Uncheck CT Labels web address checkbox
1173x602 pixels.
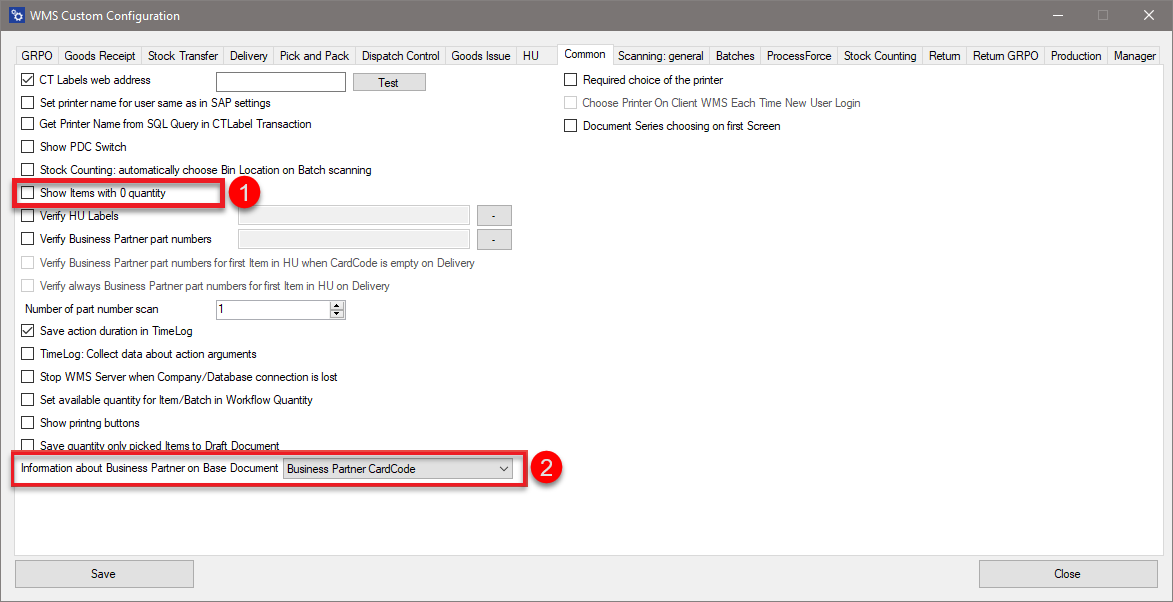tap(28, 80)
